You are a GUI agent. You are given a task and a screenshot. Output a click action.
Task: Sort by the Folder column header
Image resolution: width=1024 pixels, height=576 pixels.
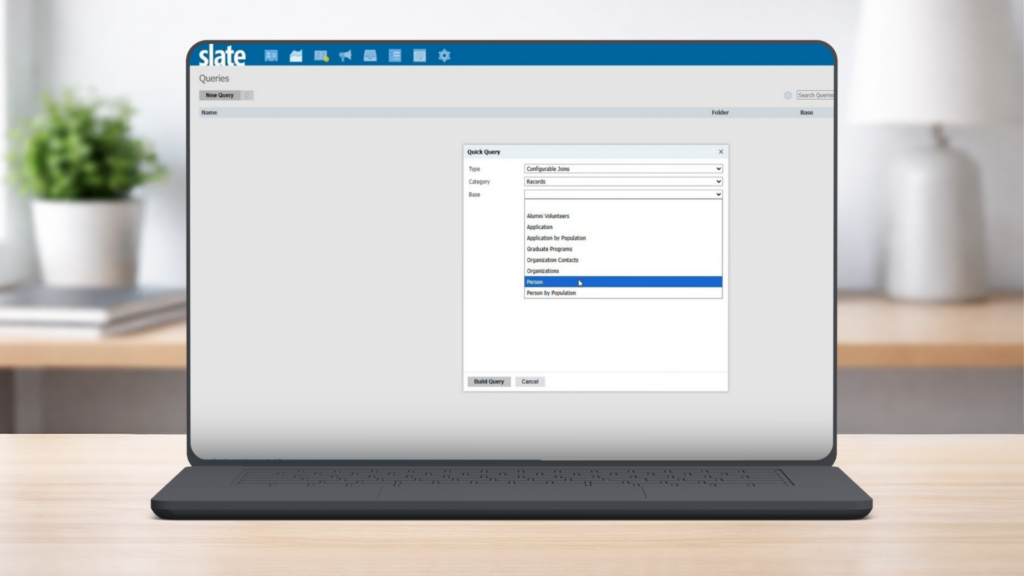[x=720, y=112]
